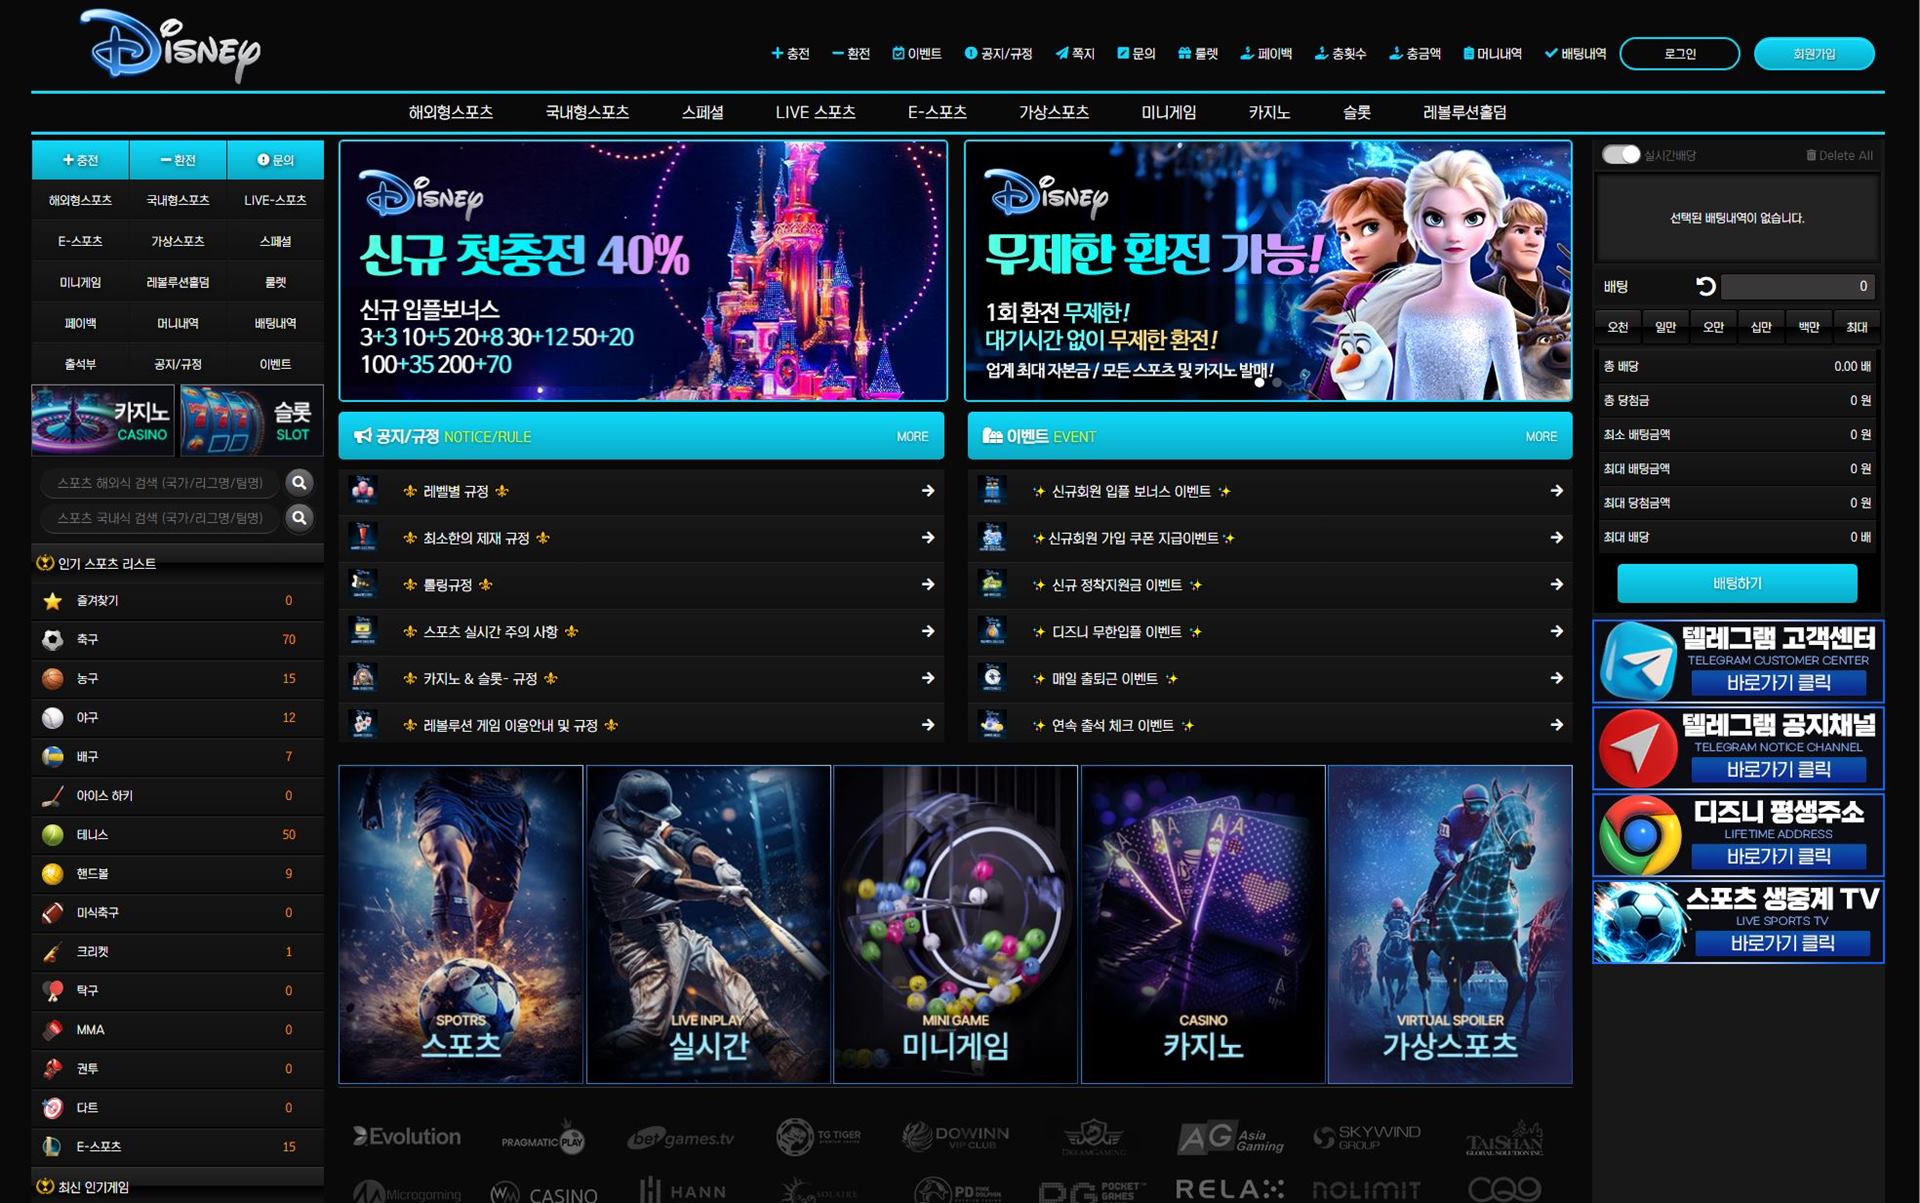This screenshot has height=1203, width=1920.
Task: Open 즐겨찾기 star favorites row
Action: tap(177, 600)
